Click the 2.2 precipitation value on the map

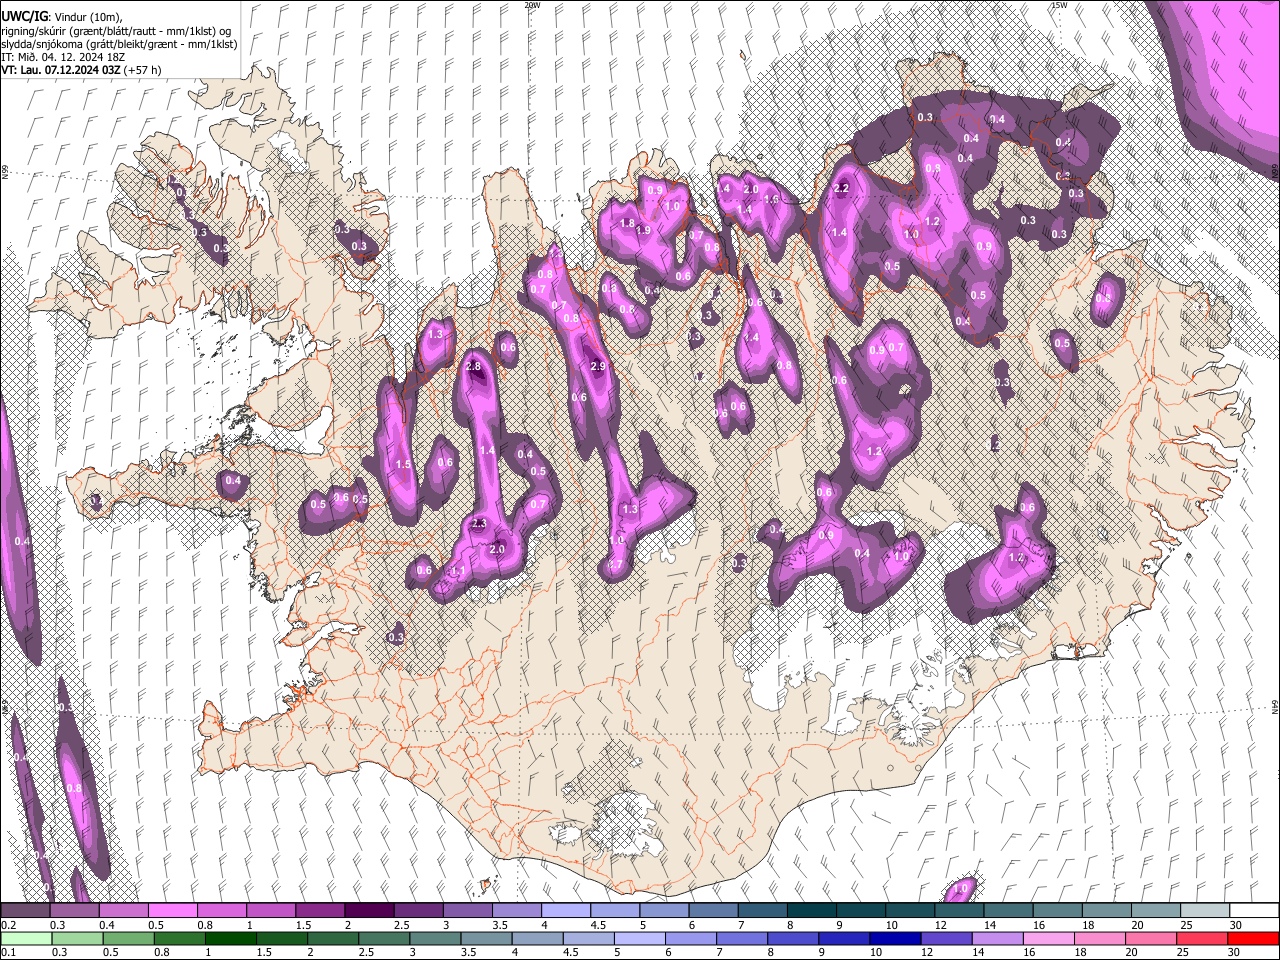[x=841, y=188]
